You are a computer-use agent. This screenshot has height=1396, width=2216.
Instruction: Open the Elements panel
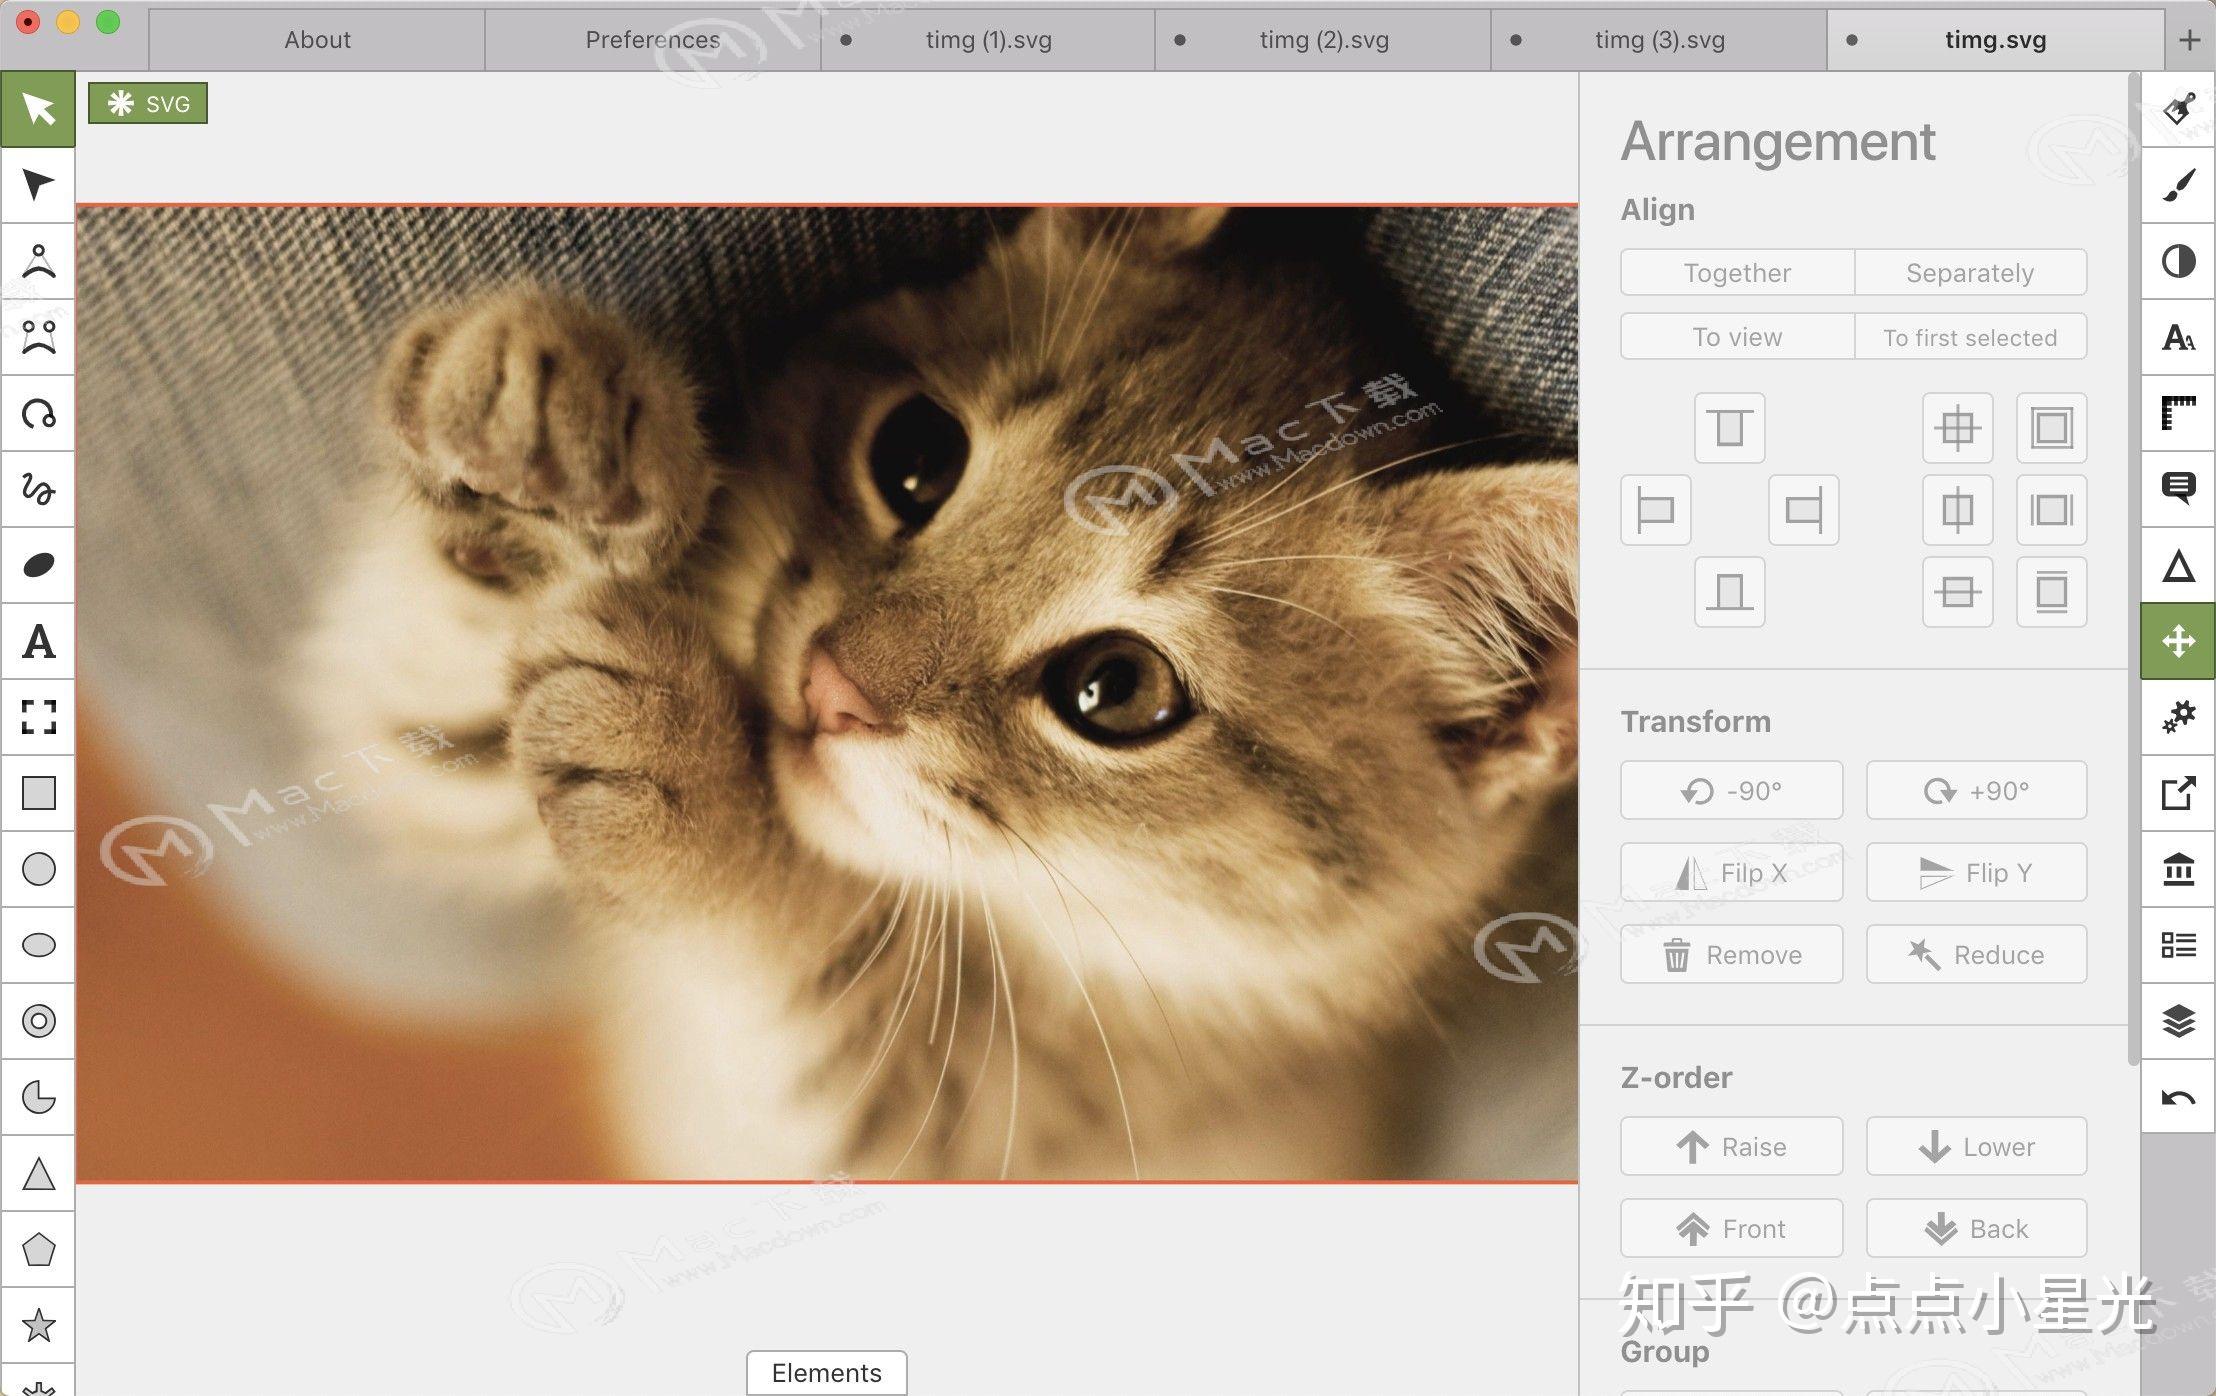click(827, 1373)
